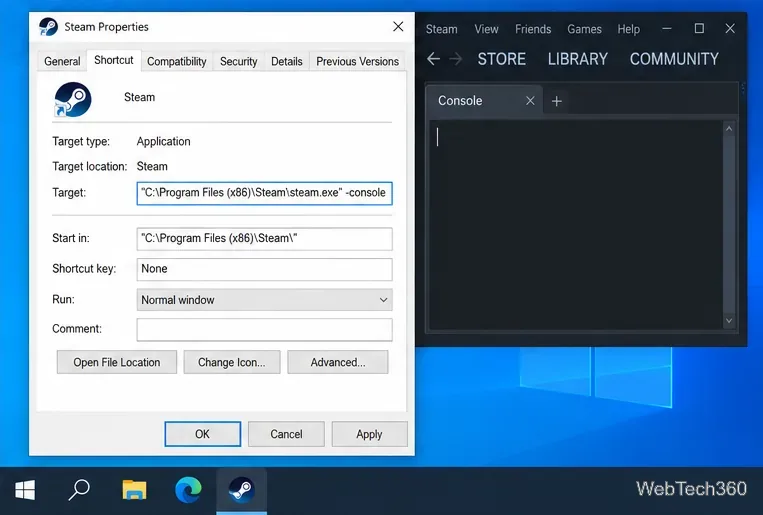Close the Steam window
The width and height of the screenshot is (763, 515).
(x=730, y=29)
